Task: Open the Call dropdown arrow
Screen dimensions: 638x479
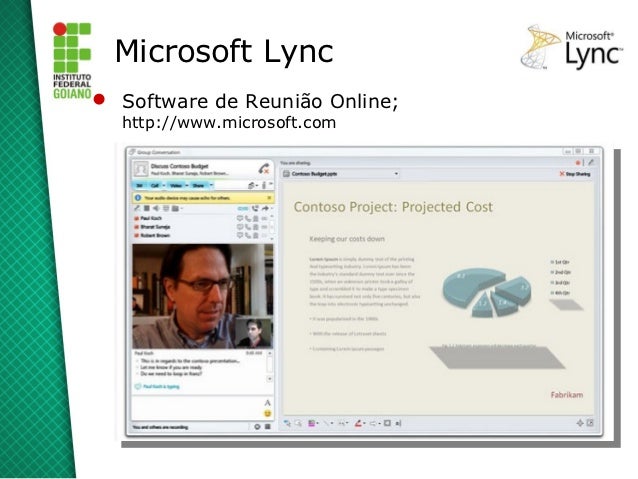Action: pos(164,186)
